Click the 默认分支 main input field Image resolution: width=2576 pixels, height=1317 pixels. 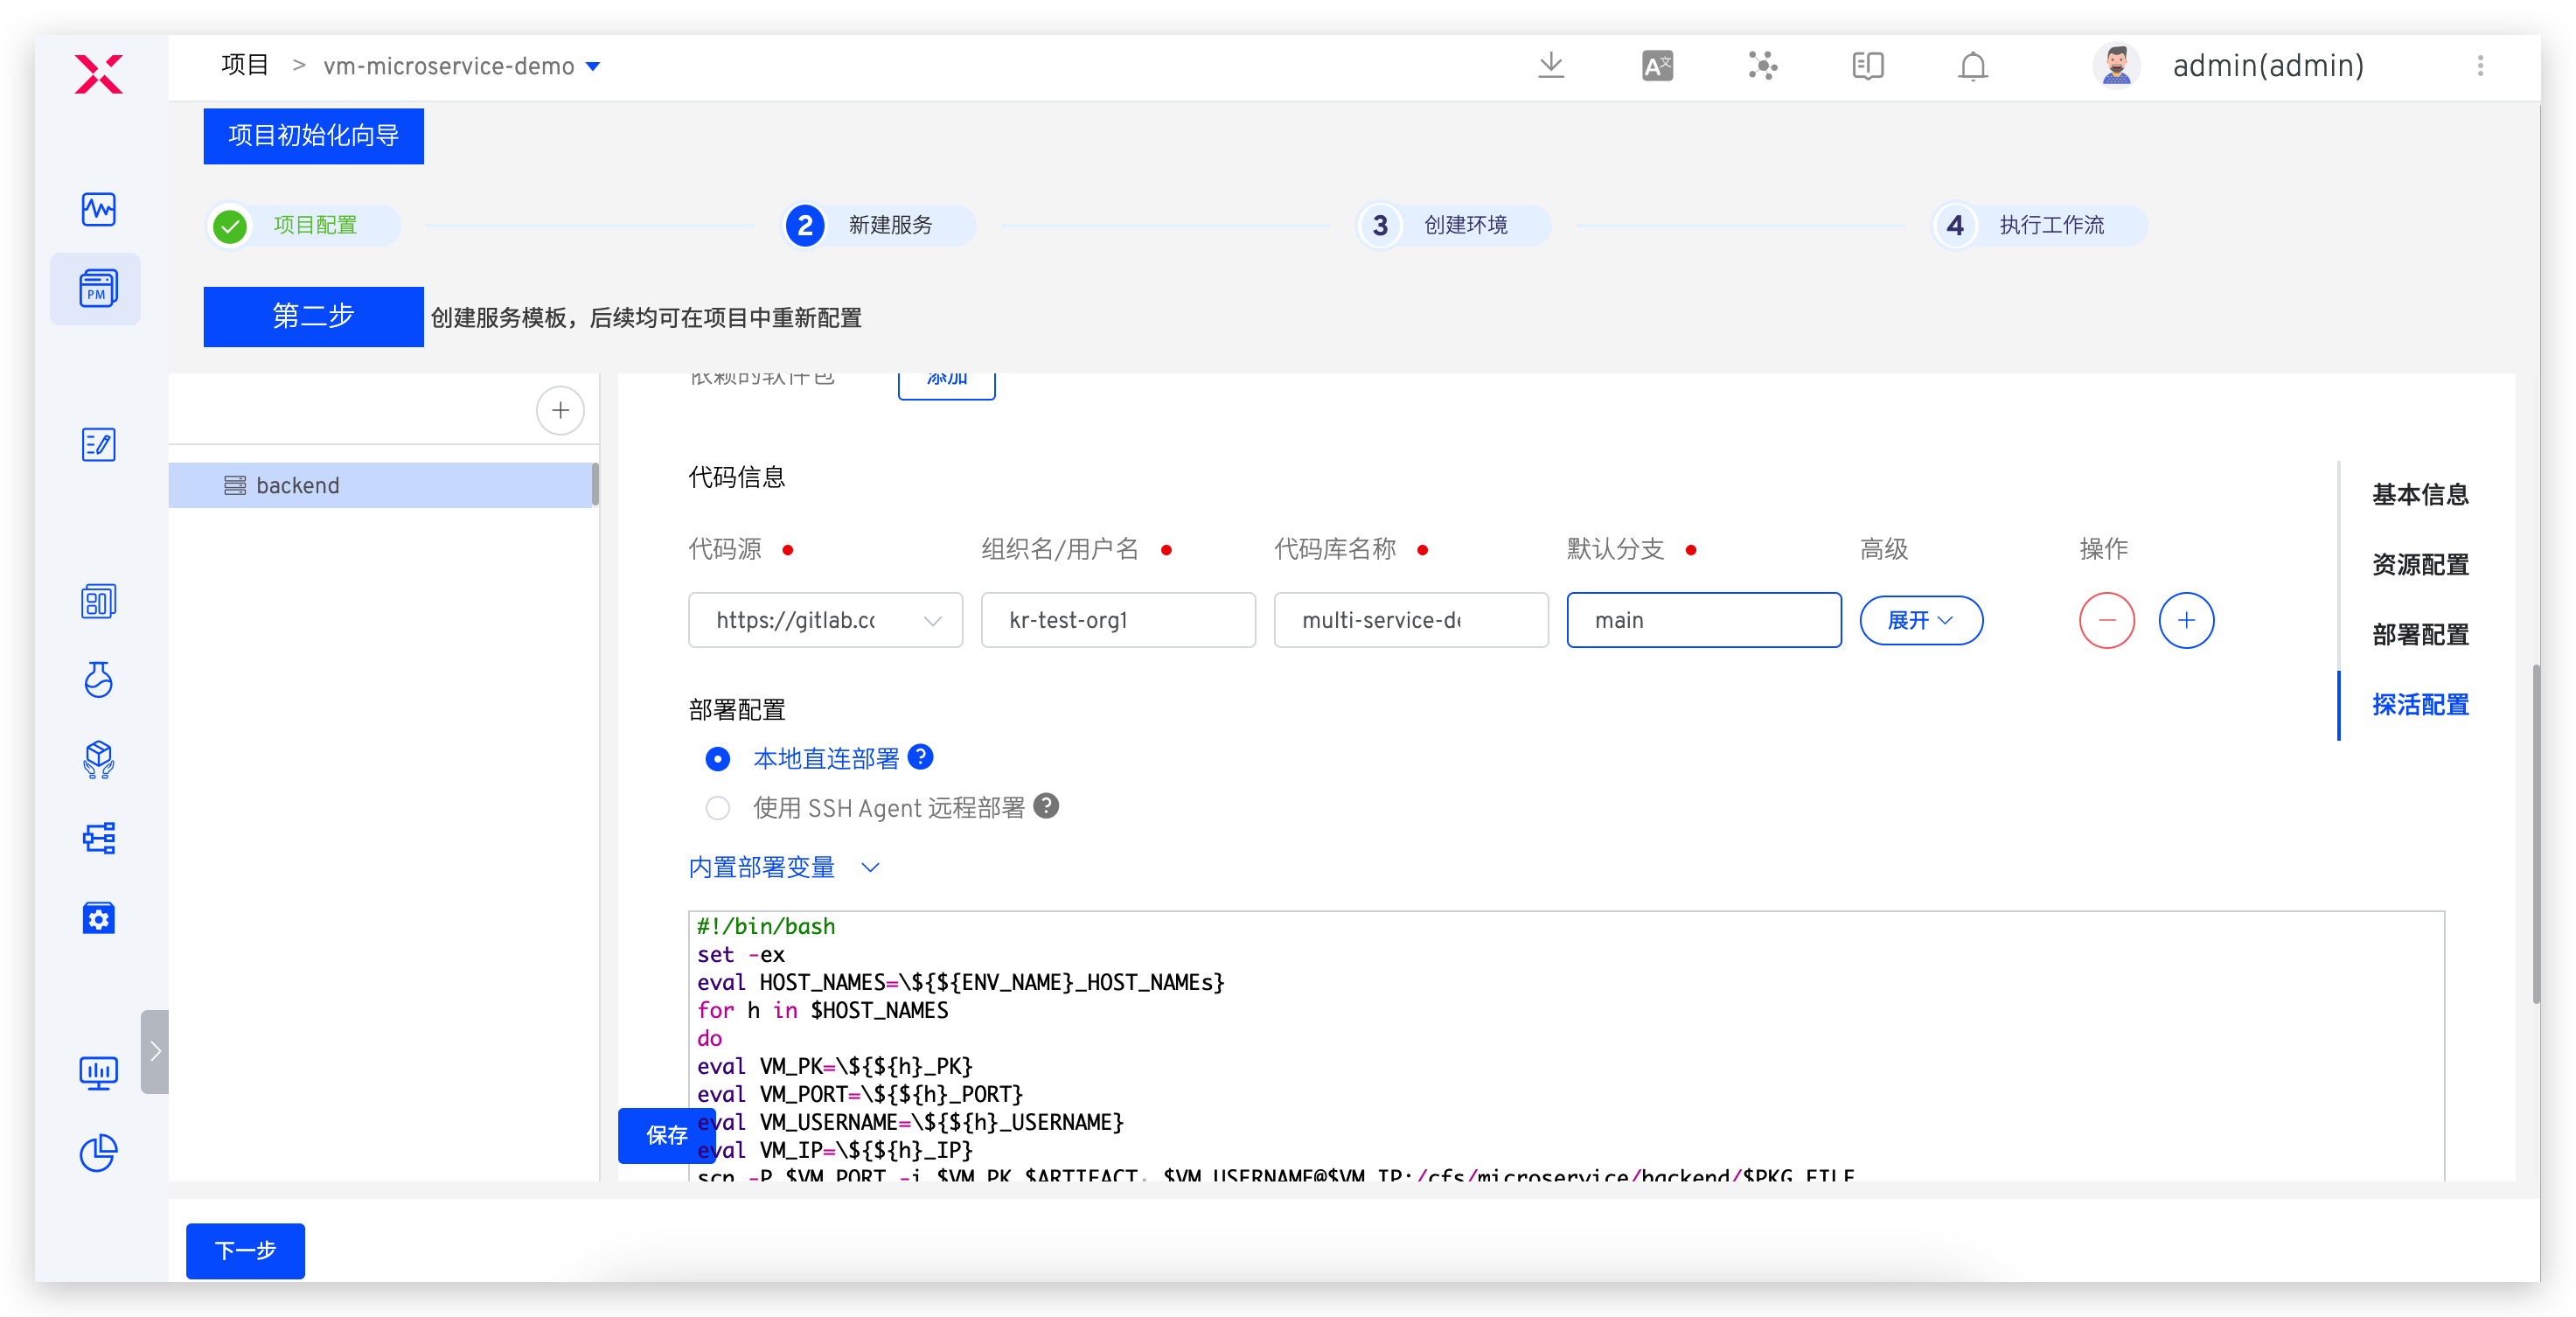click(x=1703, y=620)
